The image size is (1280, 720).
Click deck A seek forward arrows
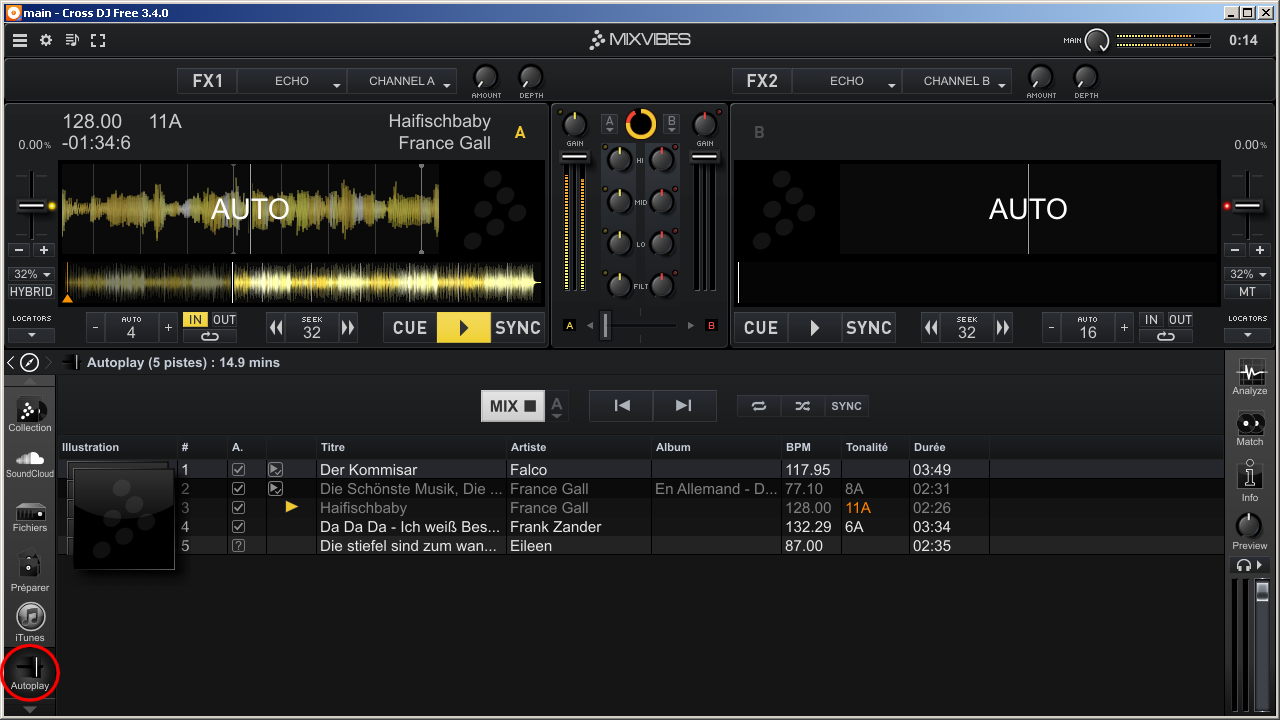click(348, 328)
